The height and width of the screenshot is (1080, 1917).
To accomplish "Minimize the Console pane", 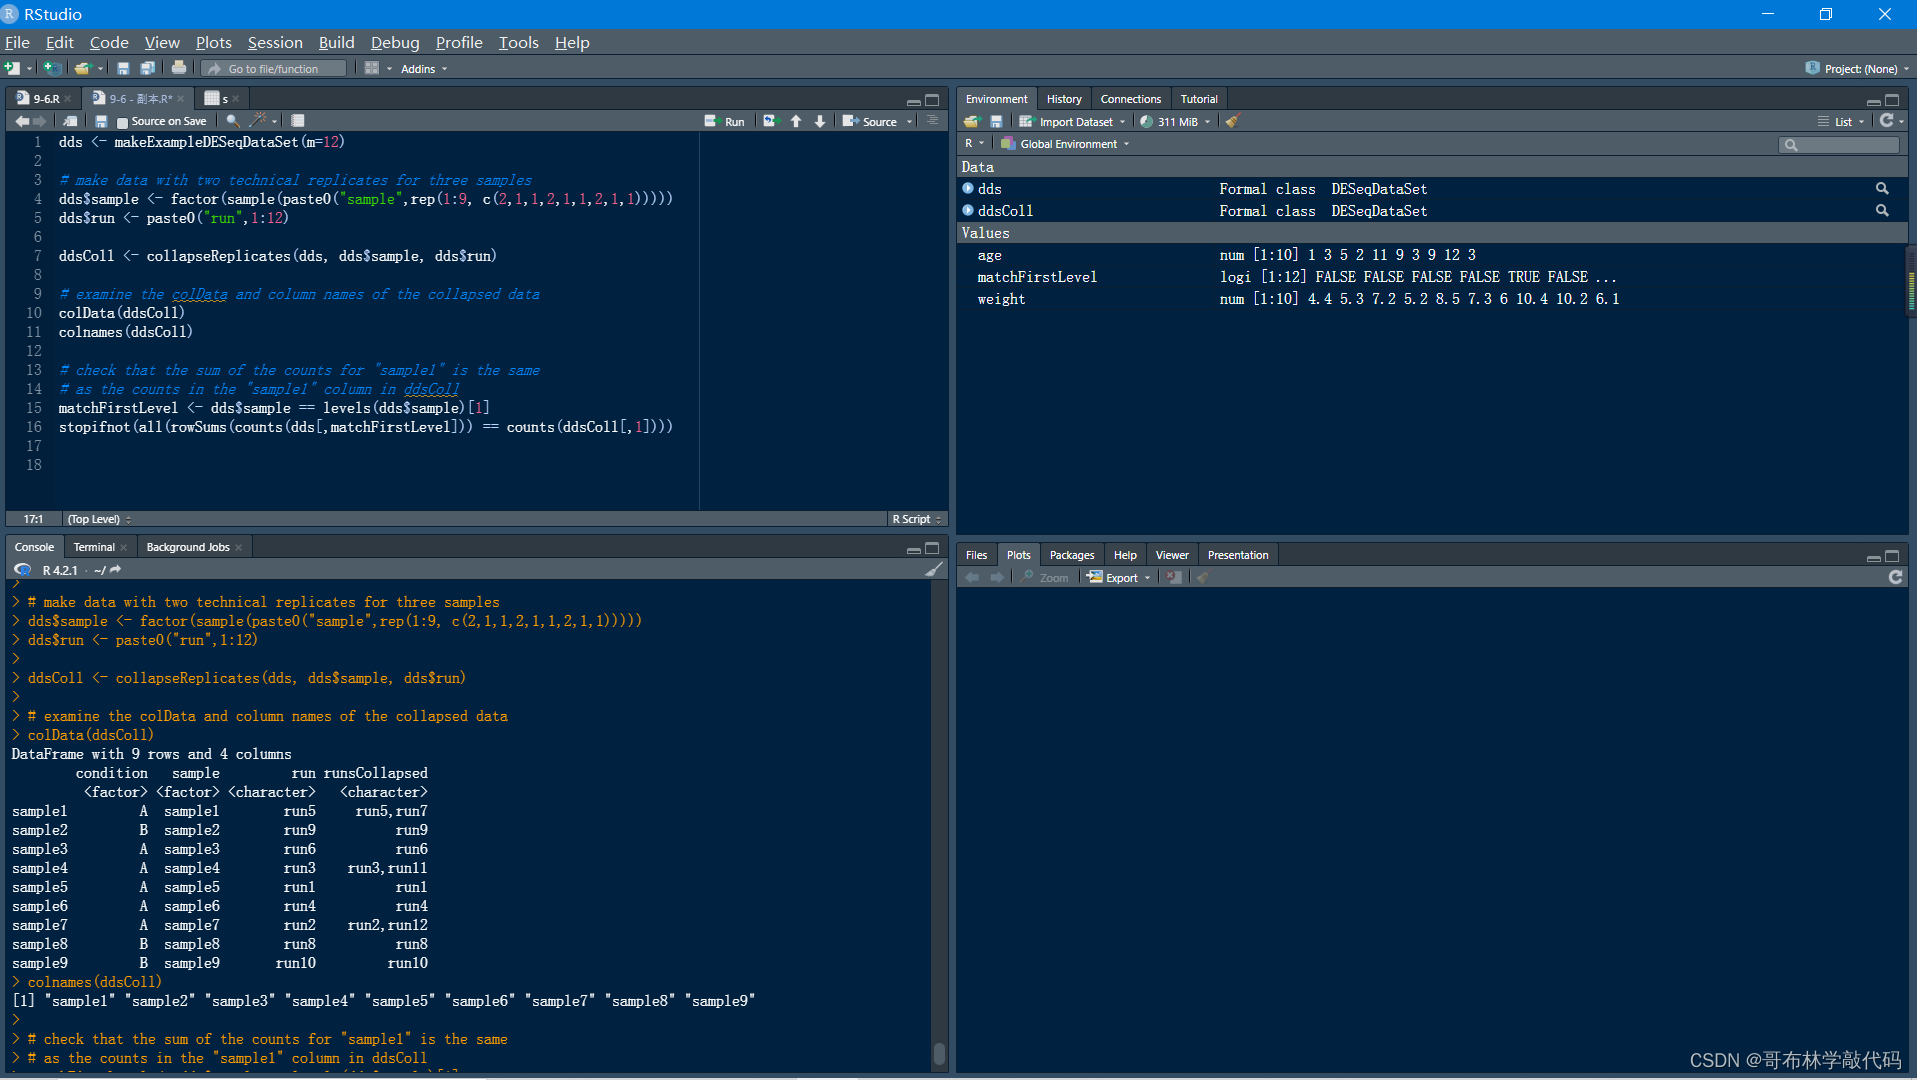I will coord(913,549).
